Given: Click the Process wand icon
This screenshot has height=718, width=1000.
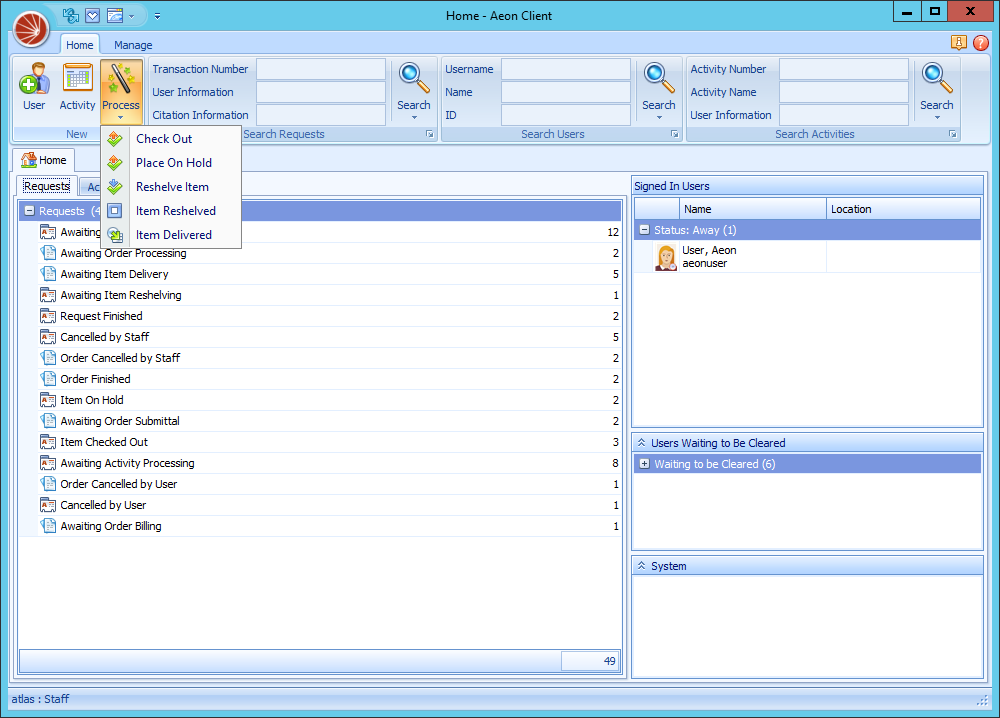Looking at the screenshot, I should pyautogui.click(x=121, y=80).
